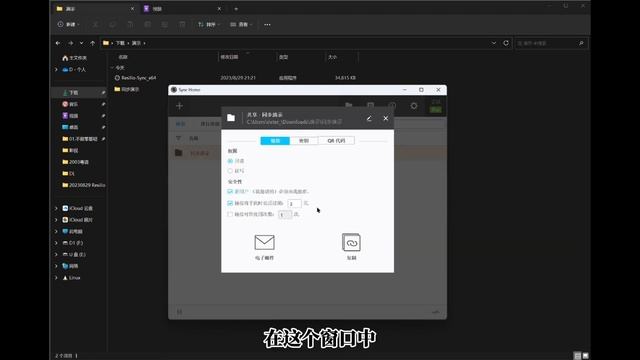
Task: Open the View dropdown in Explorer toolbar
Action: pyautogui.click(x=241, y=24)
